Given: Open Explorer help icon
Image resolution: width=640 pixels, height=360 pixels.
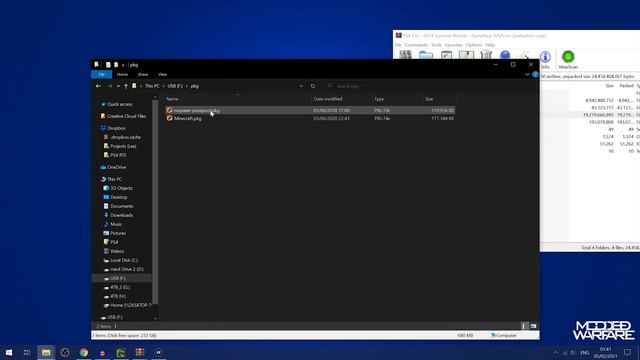Looking at the screenshot, I should tap(535, 74).
